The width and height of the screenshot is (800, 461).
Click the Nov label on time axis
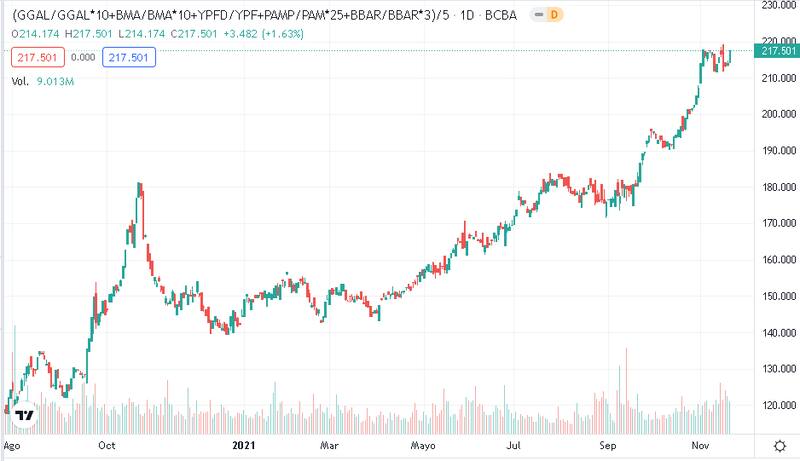click(702, 444)
